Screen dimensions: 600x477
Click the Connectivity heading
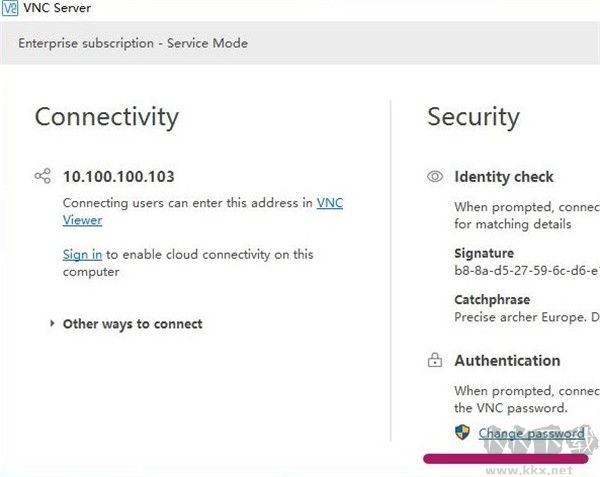pos(106,117)
